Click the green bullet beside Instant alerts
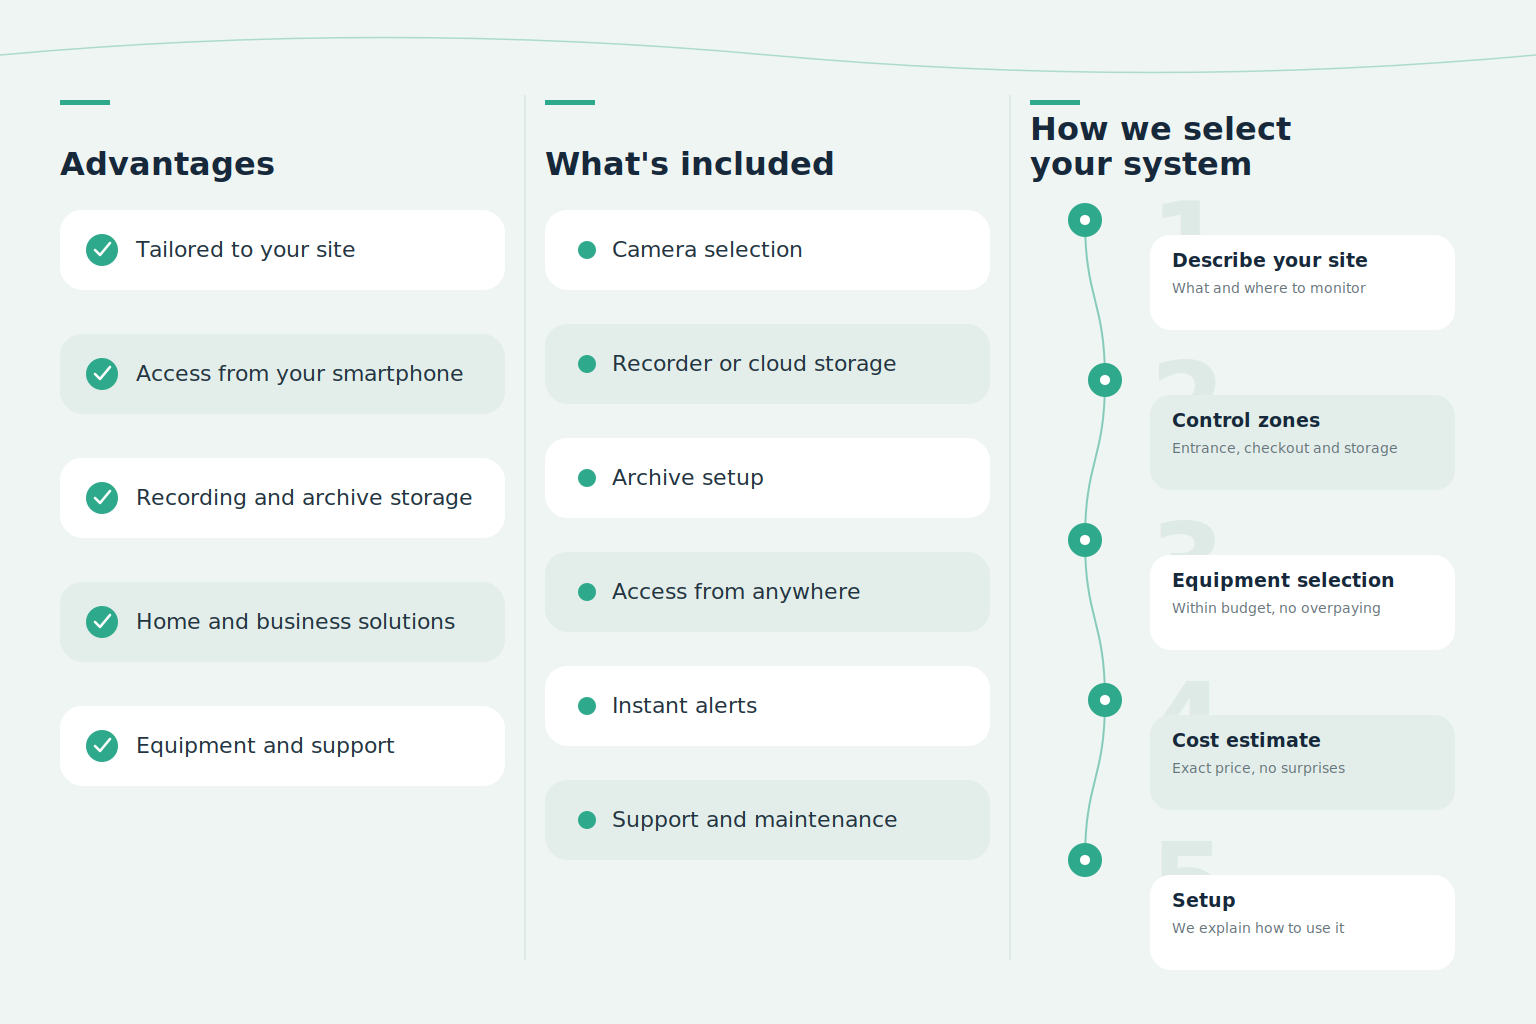 [x=587, y=706]
